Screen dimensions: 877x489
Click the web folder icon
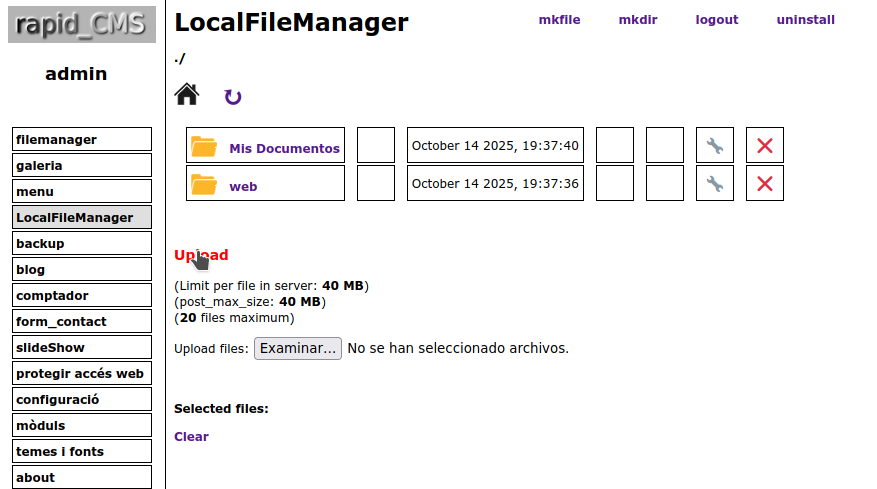(x=204, y=185)
